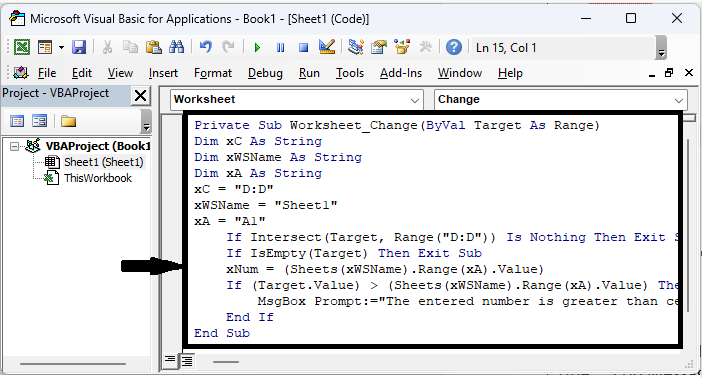Screen dimensions: 702x378
Task: Open the Format menu
Action: coord(213,73)
